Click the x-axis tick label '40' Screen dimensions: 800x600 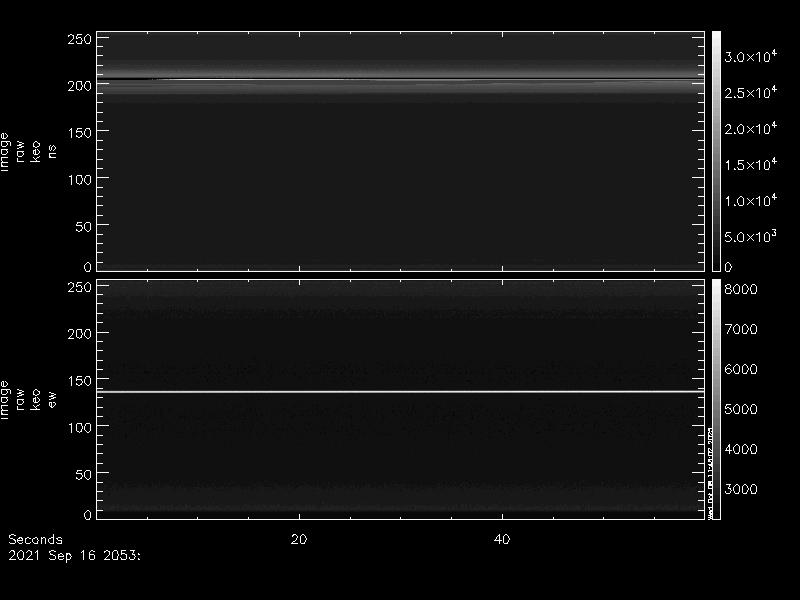pos(503,539)
